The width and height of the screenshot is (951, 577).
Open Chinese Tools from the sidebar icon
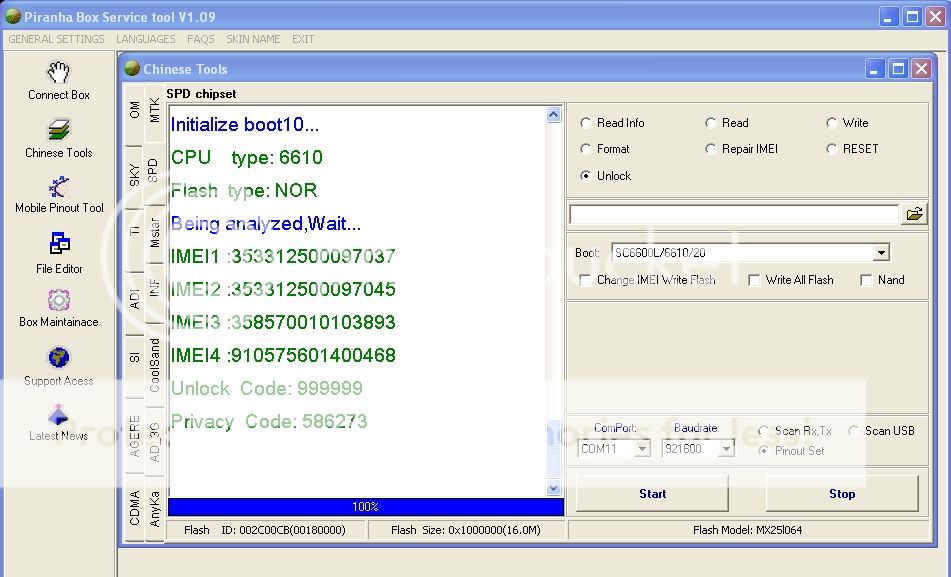59,130
